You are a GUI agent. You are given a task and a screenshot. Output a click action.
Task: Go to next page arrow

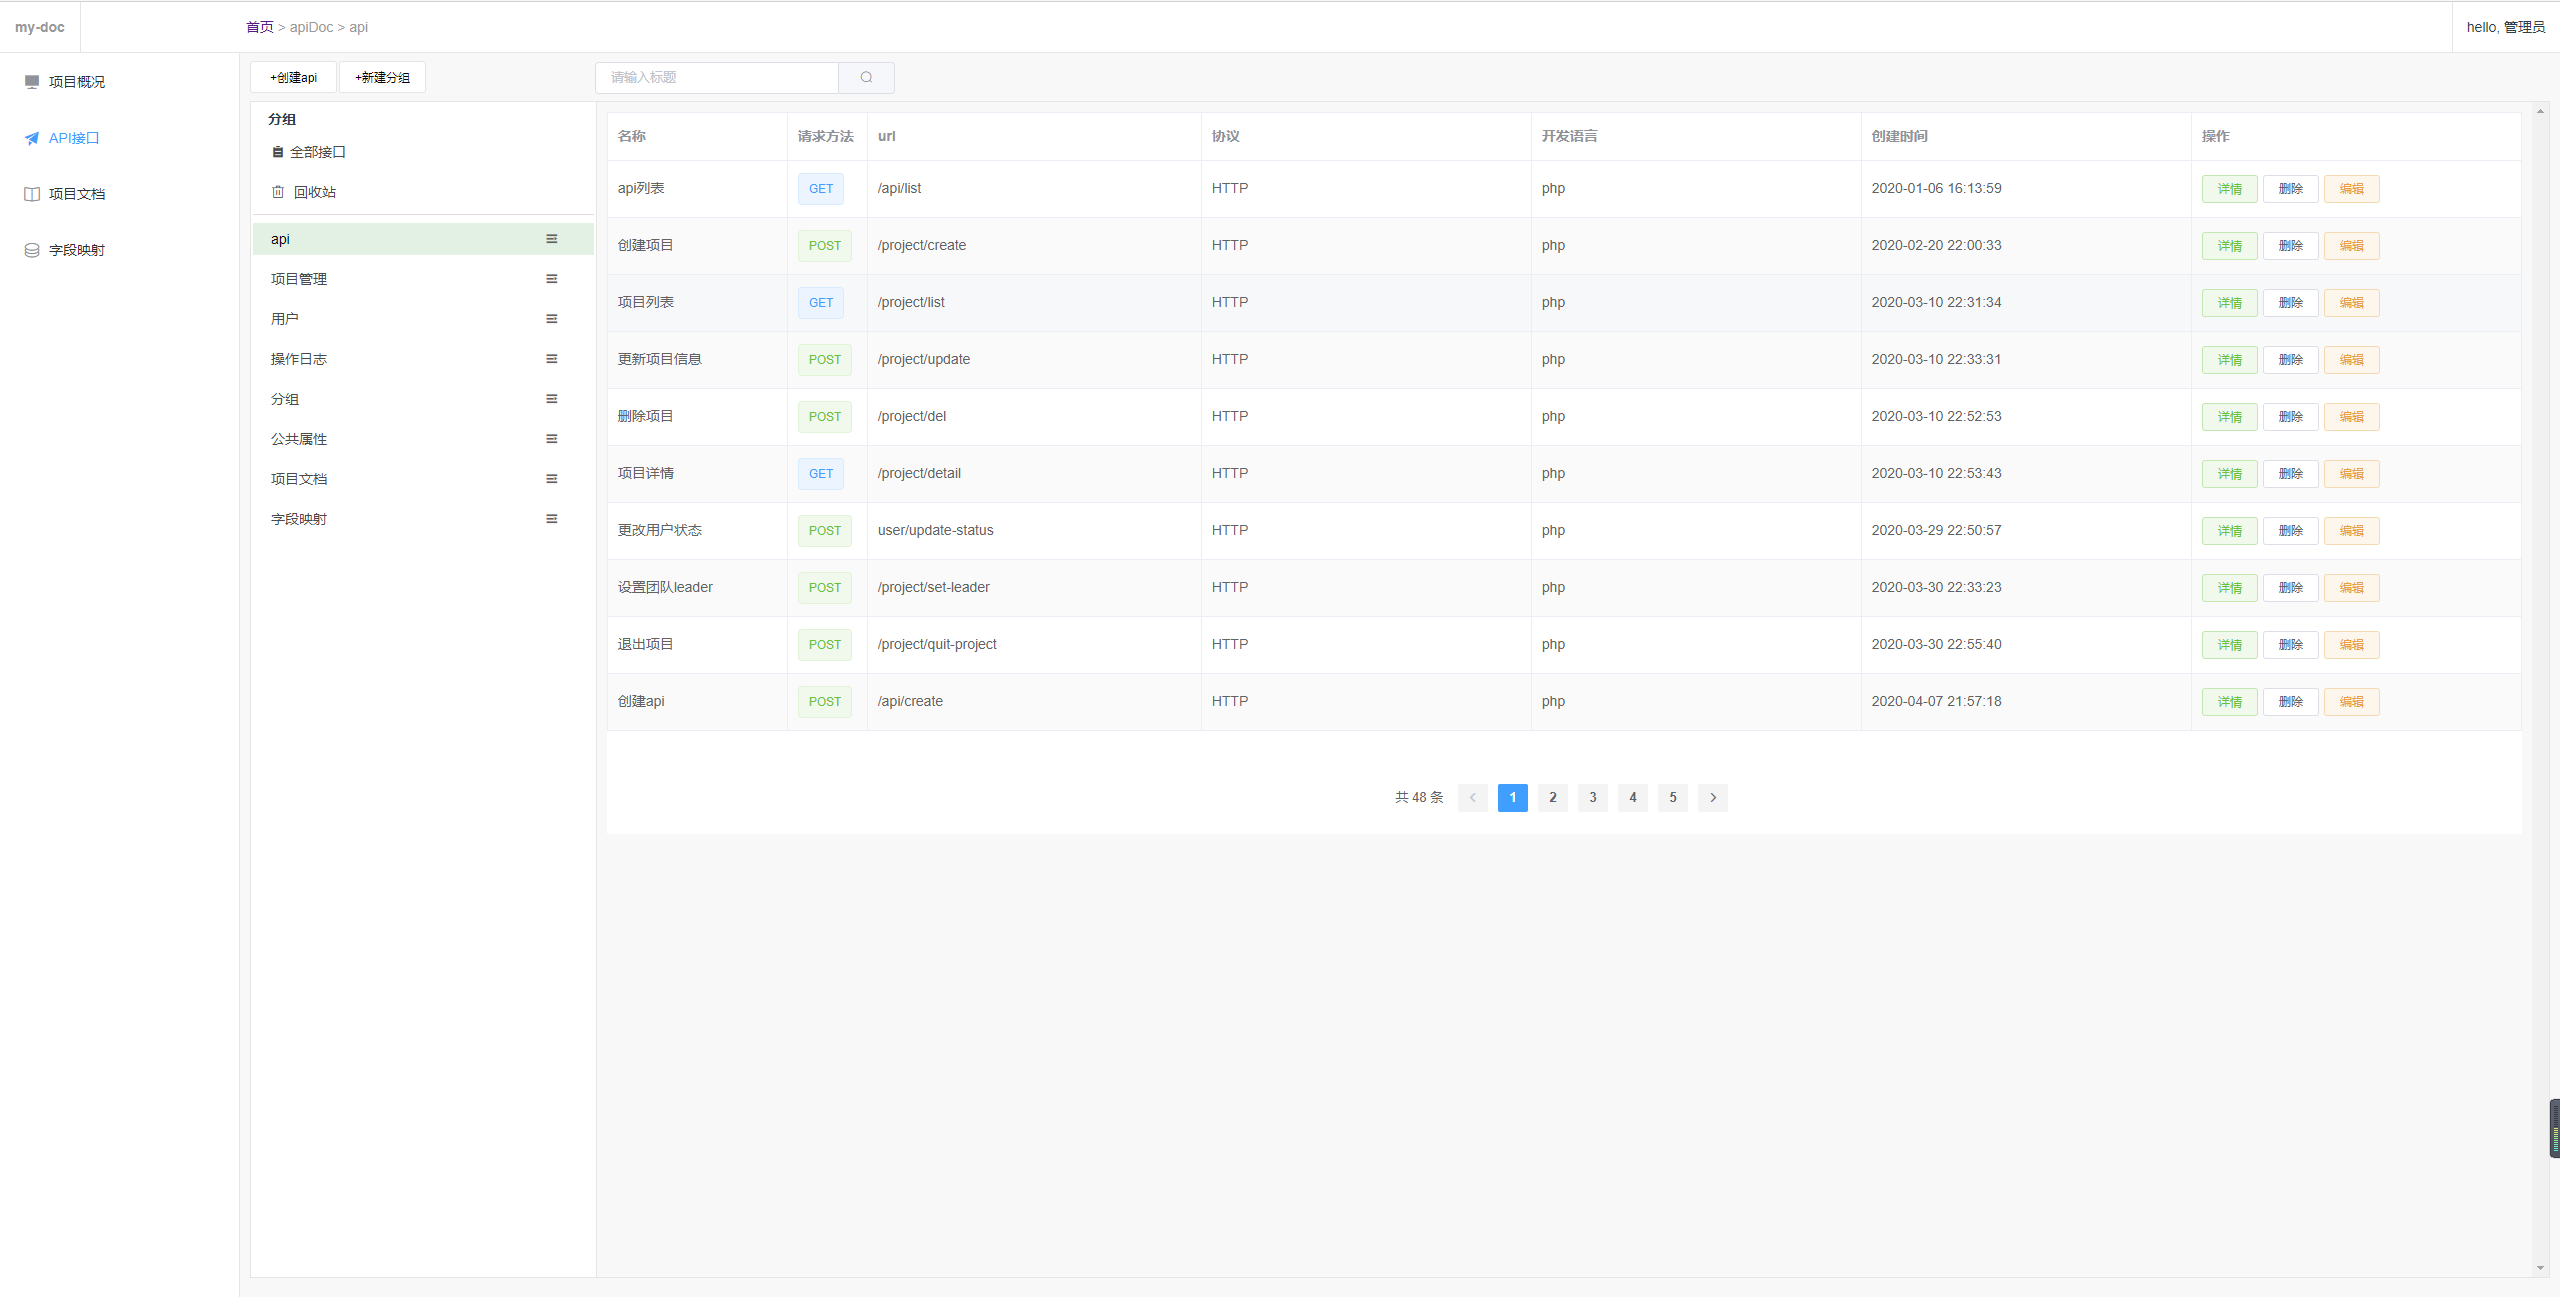pyautogui.click(x=1713, y=797)
